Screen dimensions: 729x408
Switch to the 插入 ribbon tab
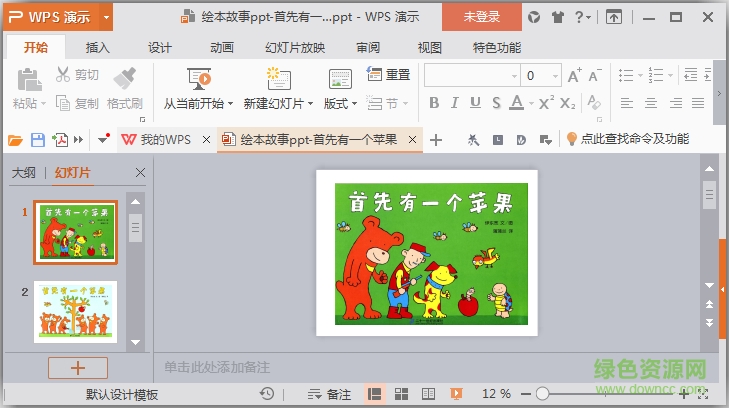[98, 47]
